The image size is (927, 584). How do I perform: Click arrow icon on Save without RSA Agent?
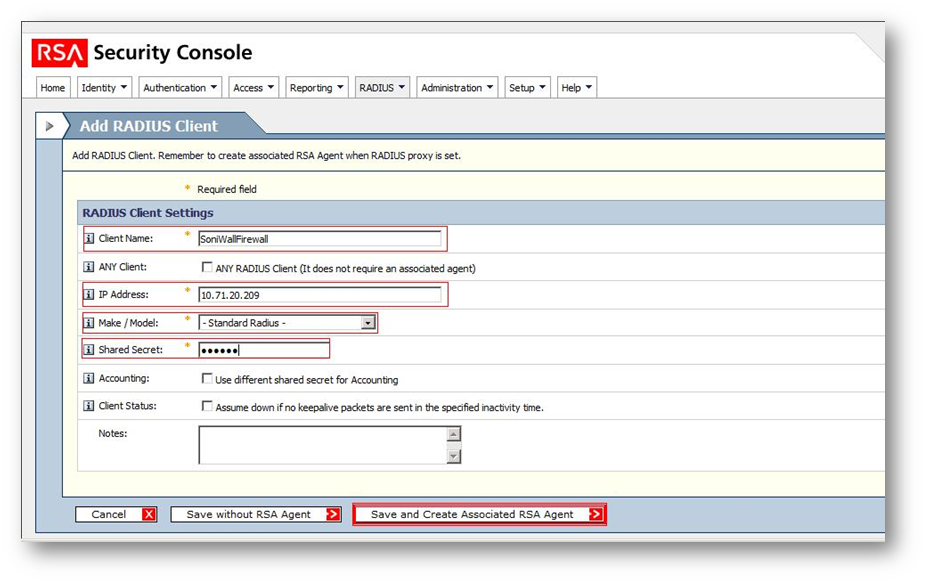tap(333, 514)
